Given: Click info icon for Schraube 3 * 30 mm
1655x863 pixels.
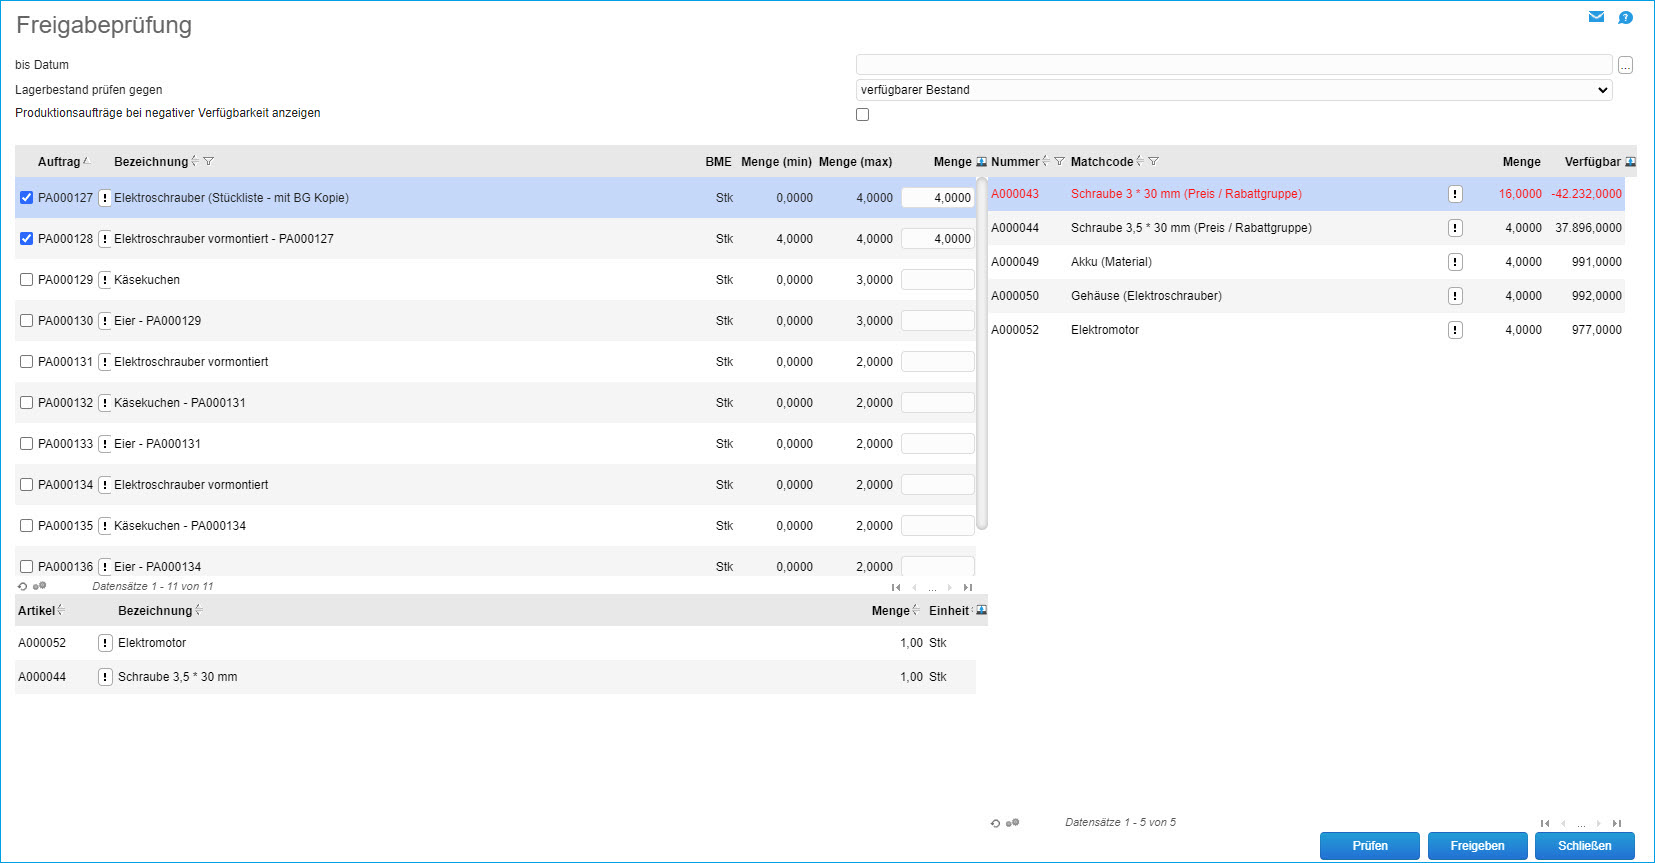Looking at the screenshot, I should click(1455, 194).
